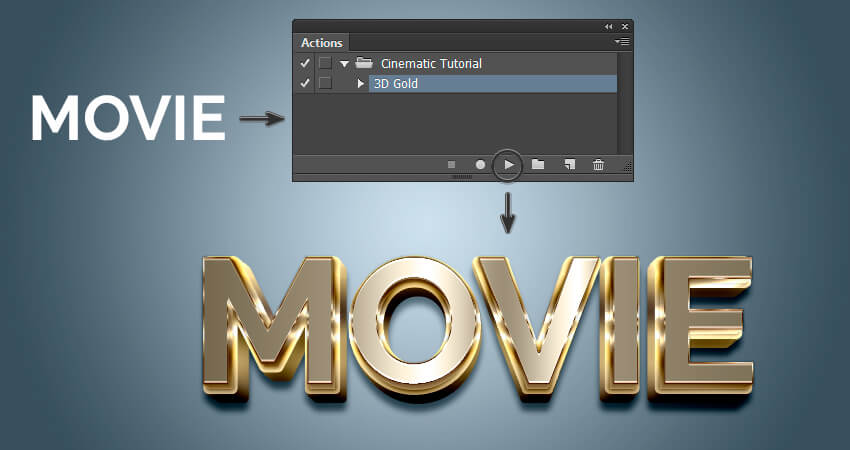
Task: Delete action using the trash icon
Action: (598, 165)
